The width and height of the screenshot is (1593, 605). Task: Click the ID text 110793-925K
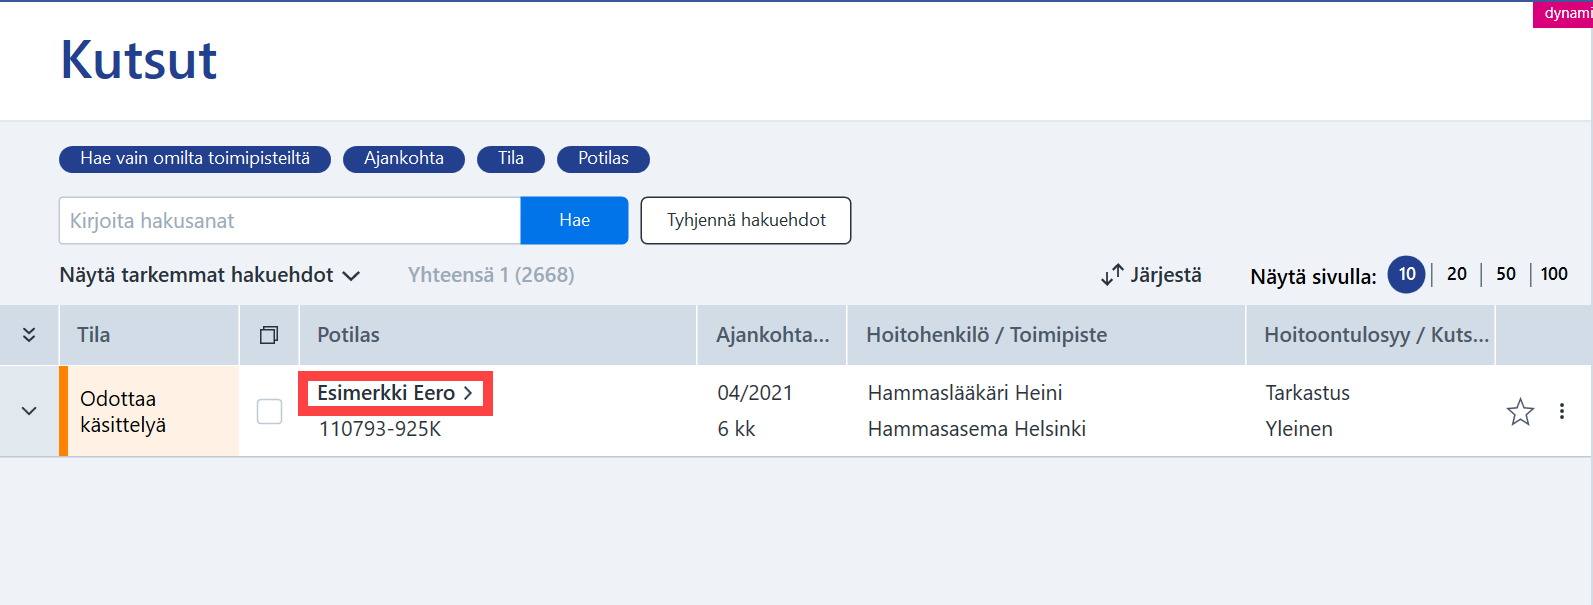380,429
